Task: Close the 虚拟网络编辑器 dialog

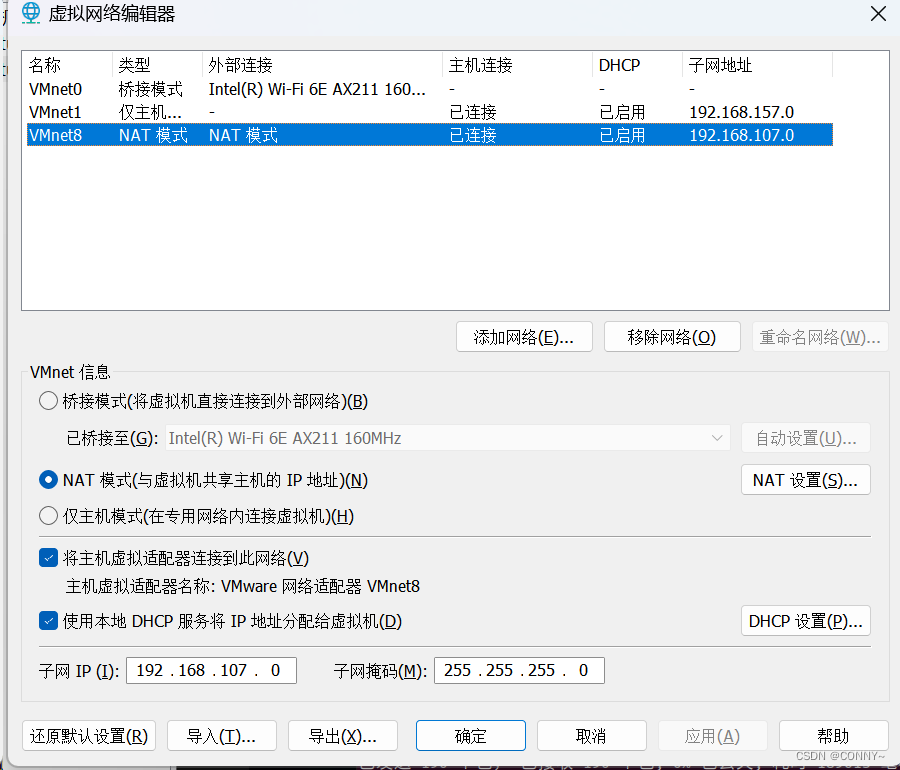Action: tap(878, 14)
